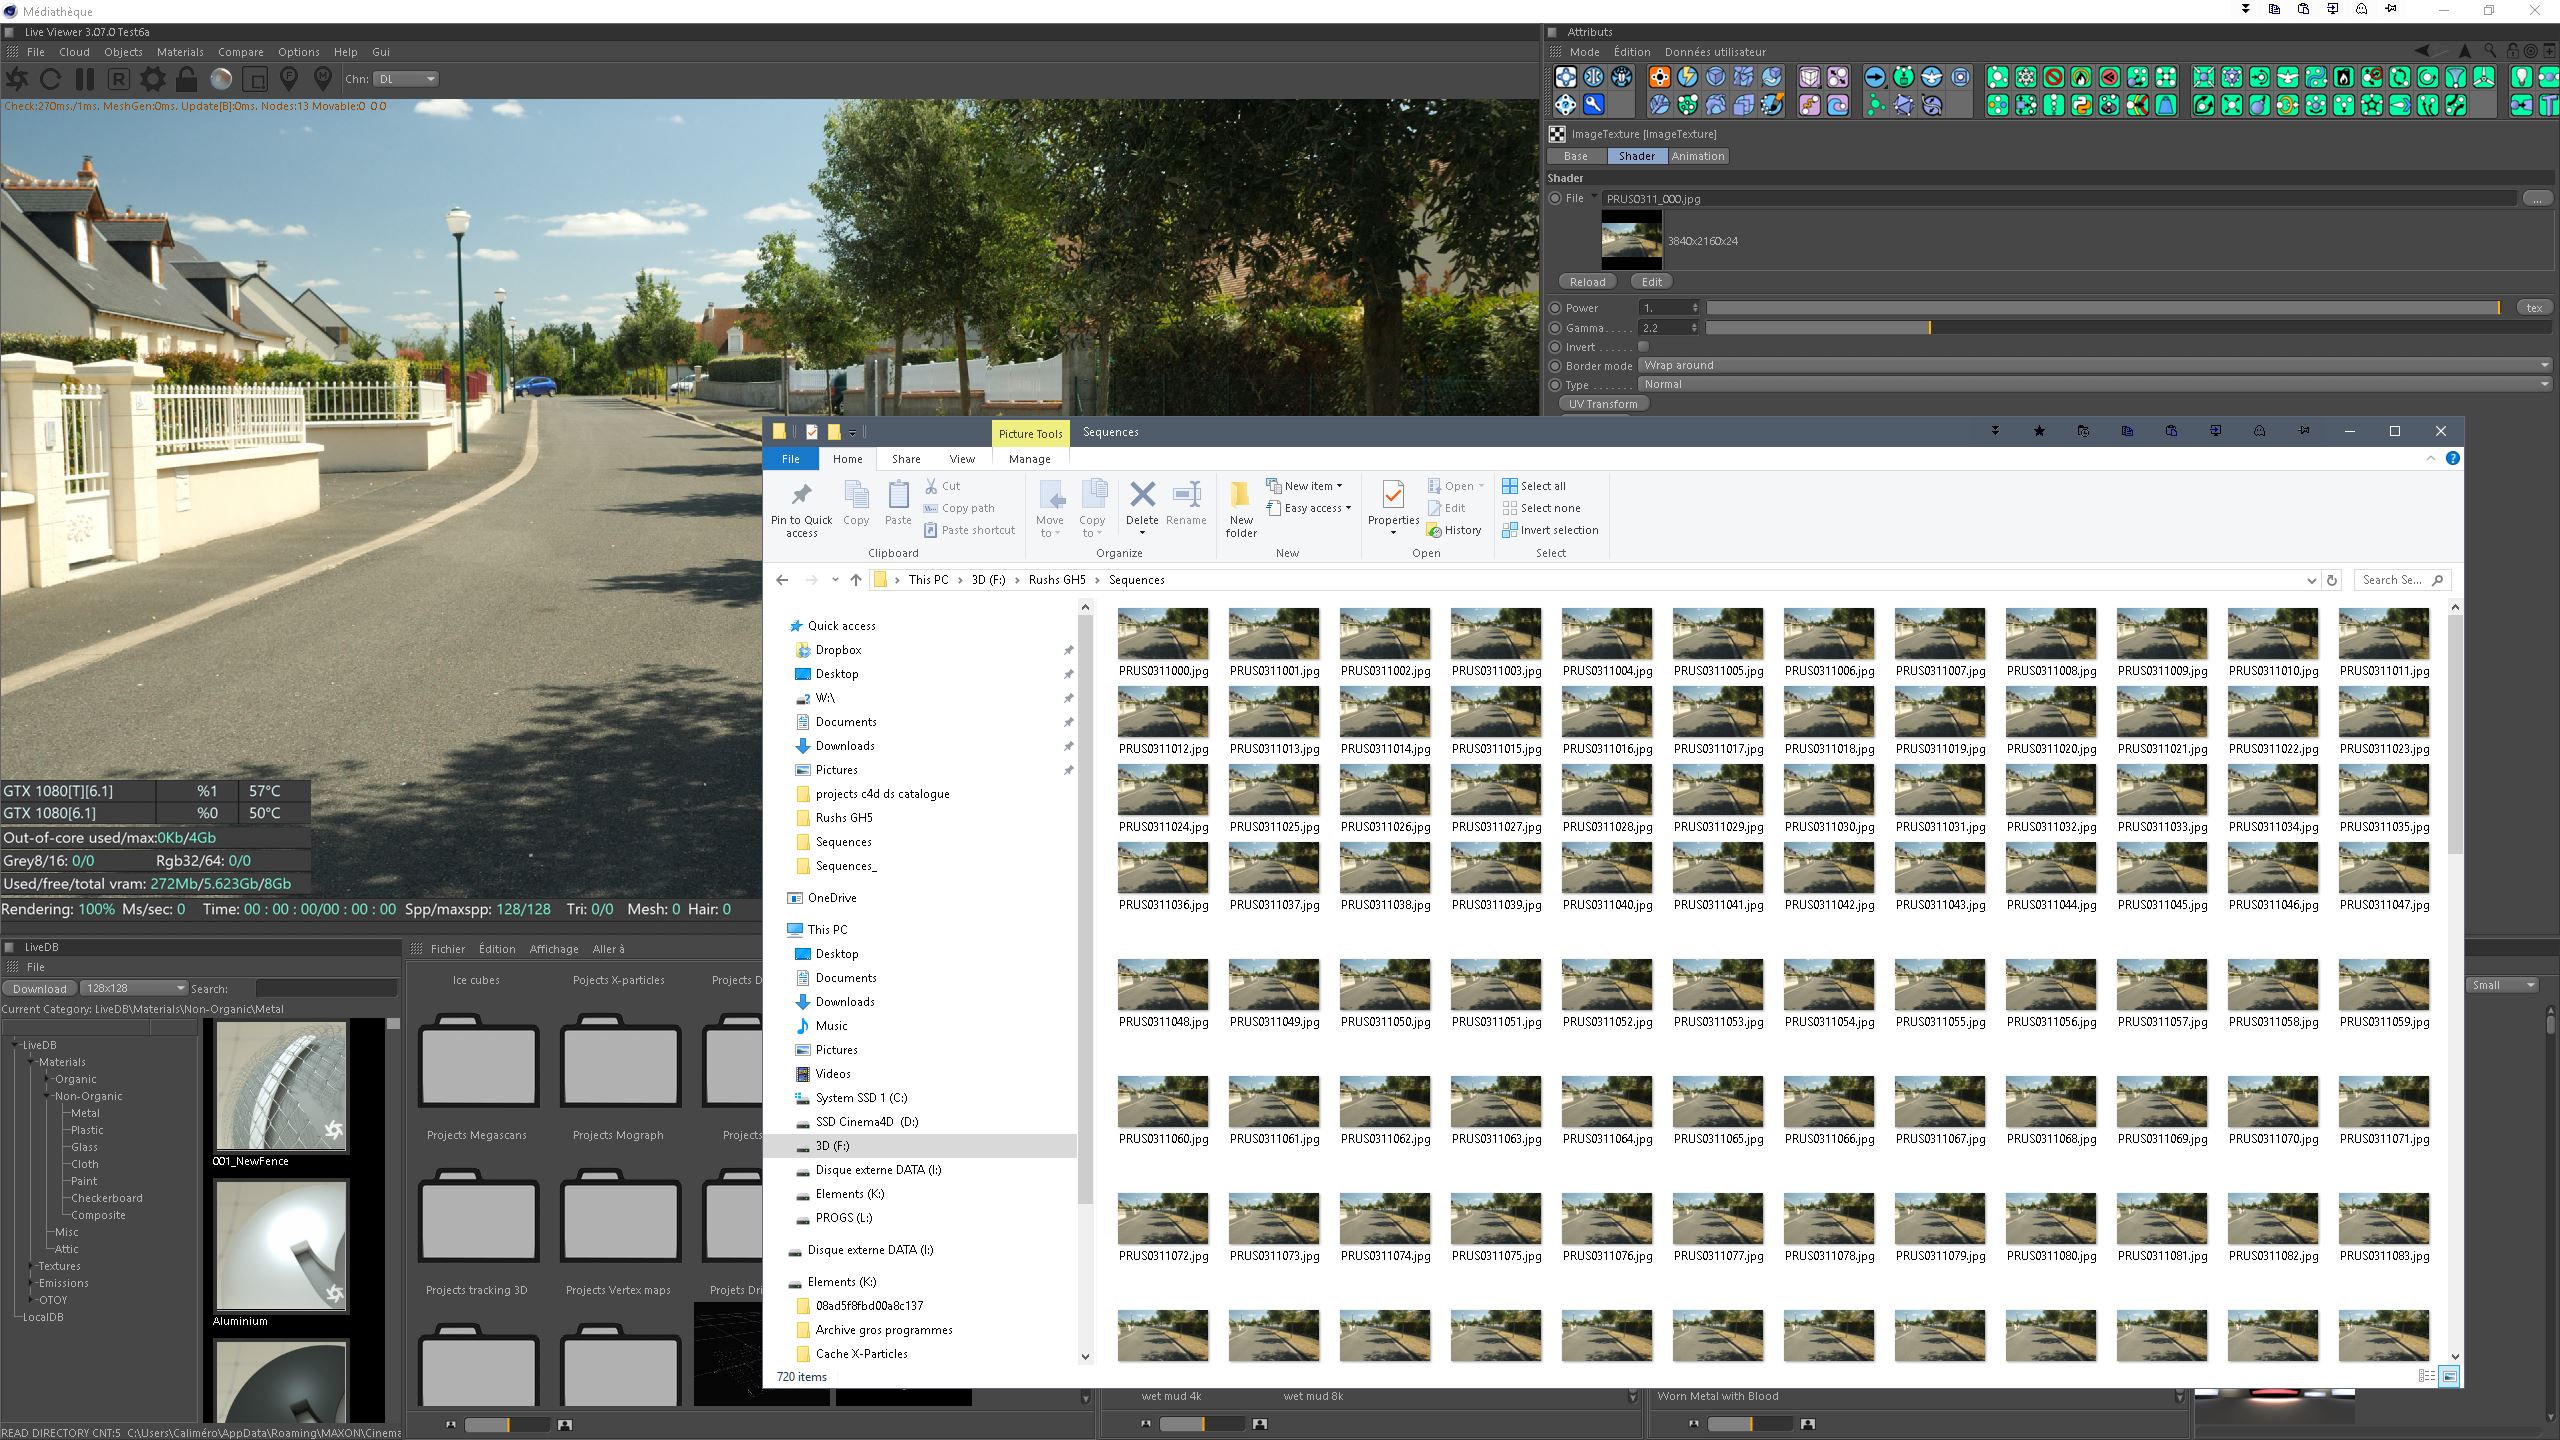The image size is (2560, 1440).
Task: Click the pick focus pin icon
Action: pyautogui.click(x=289, y=79)
